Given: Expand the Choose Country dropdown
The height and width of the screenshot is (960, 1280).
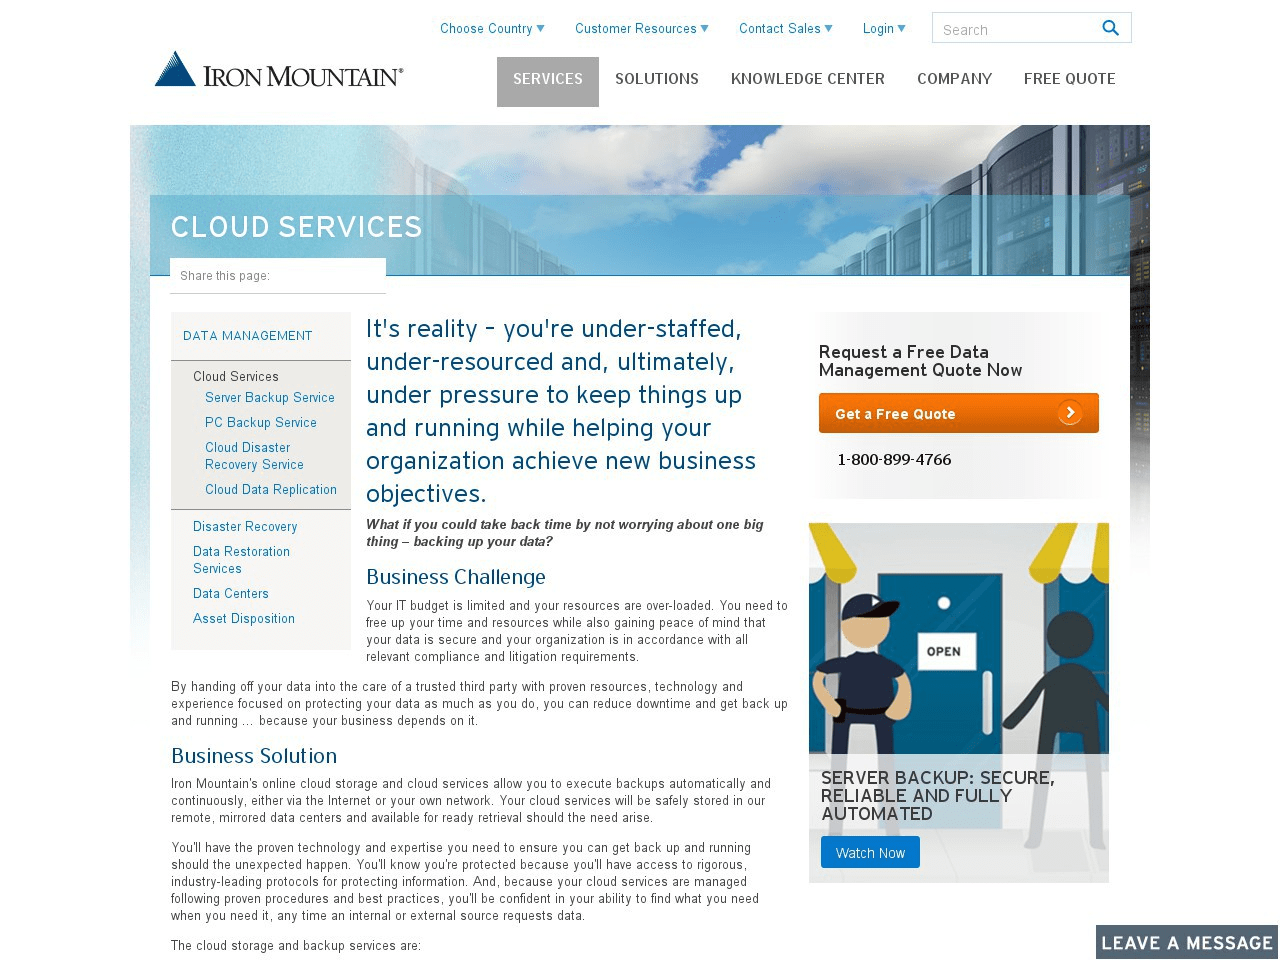Looking at the screenshot, I should point(492,28).
